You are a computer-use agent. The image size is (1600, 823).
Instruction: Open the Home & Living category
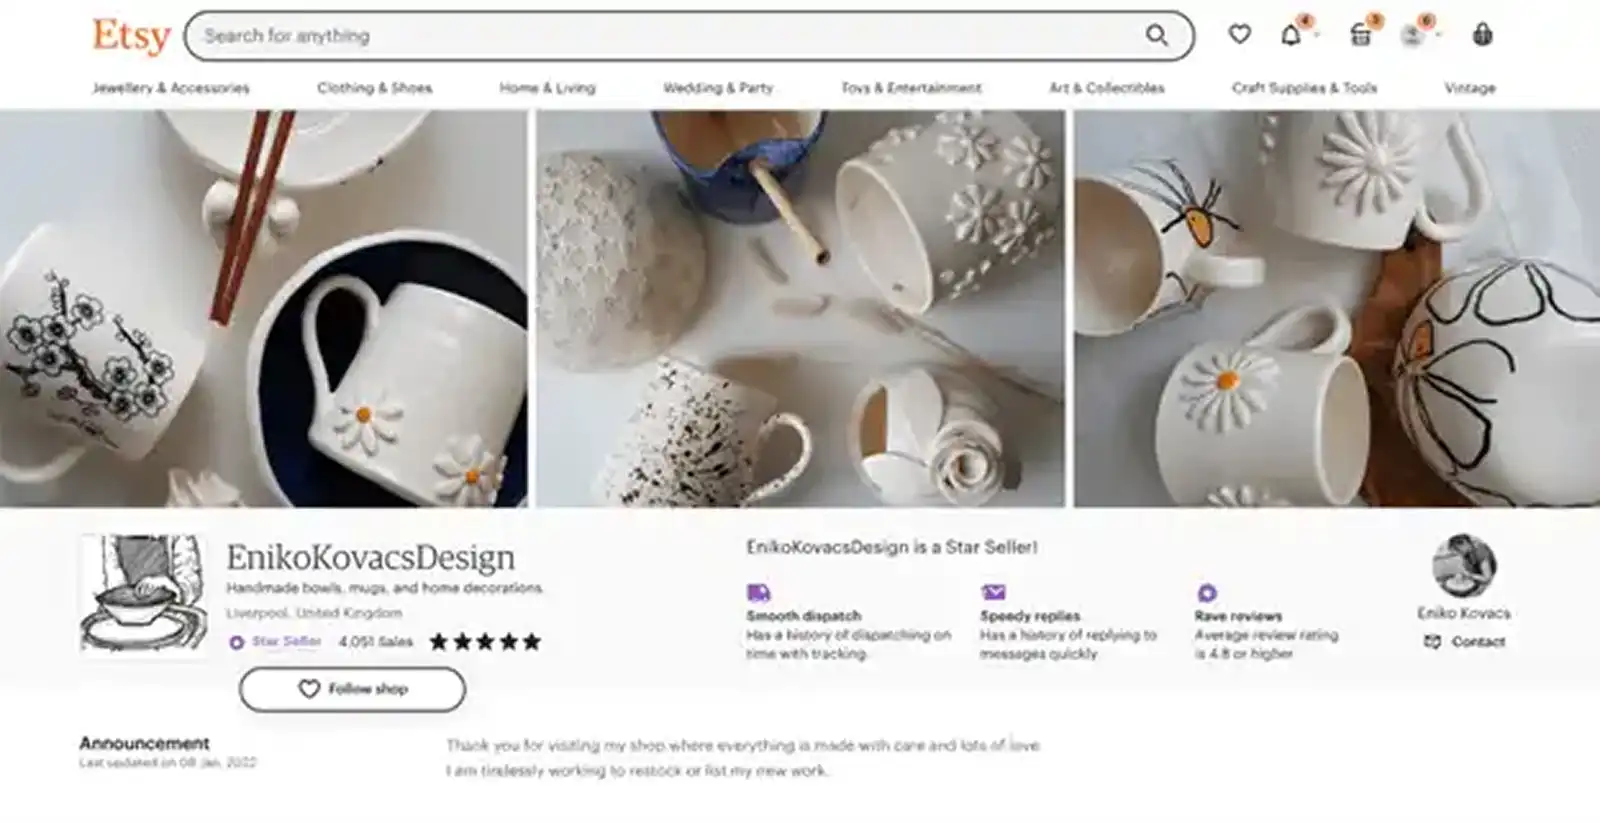(546, 88)
